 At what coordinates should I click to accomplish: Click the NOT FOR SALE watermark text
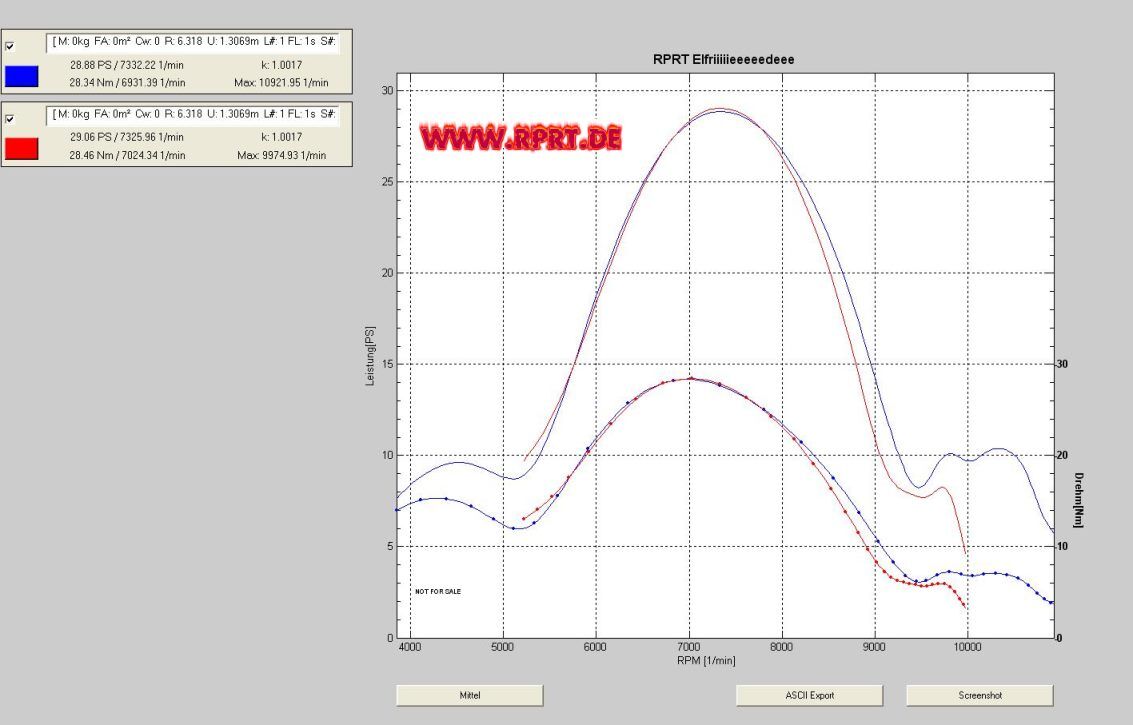coord(438,591)
